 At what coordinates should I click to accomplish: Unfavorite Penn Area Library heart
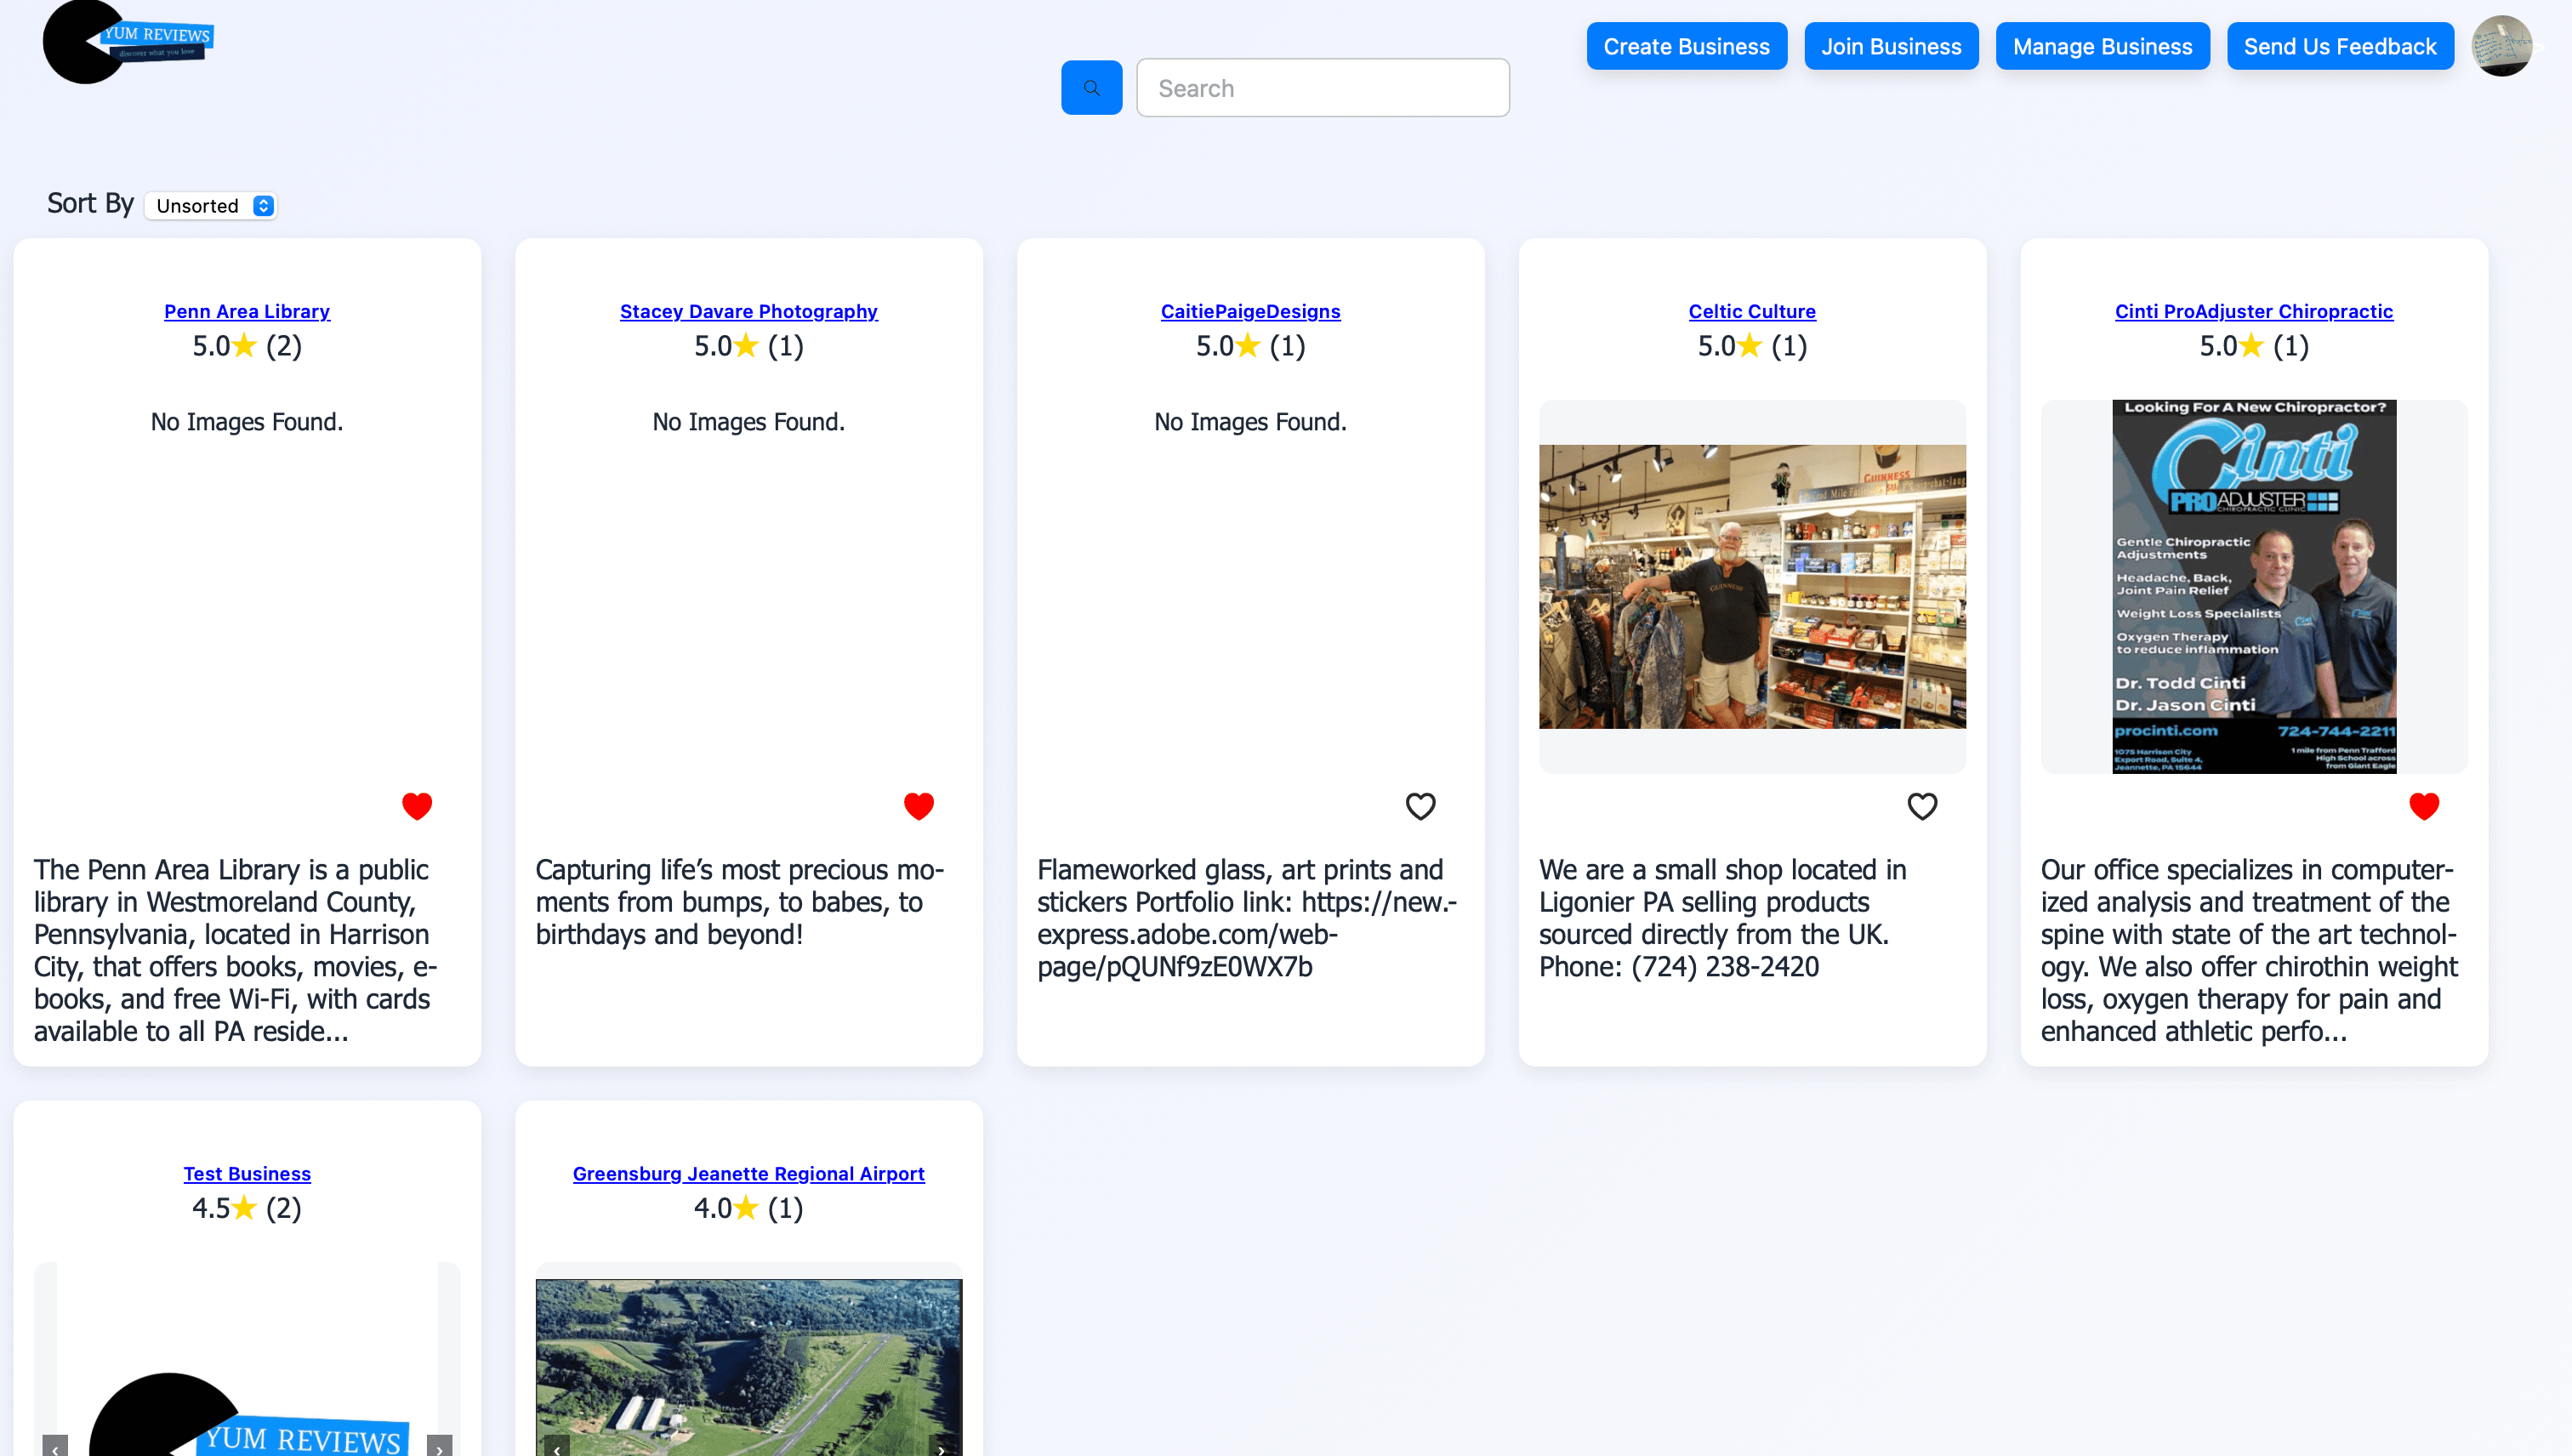[x=417, y=806]
